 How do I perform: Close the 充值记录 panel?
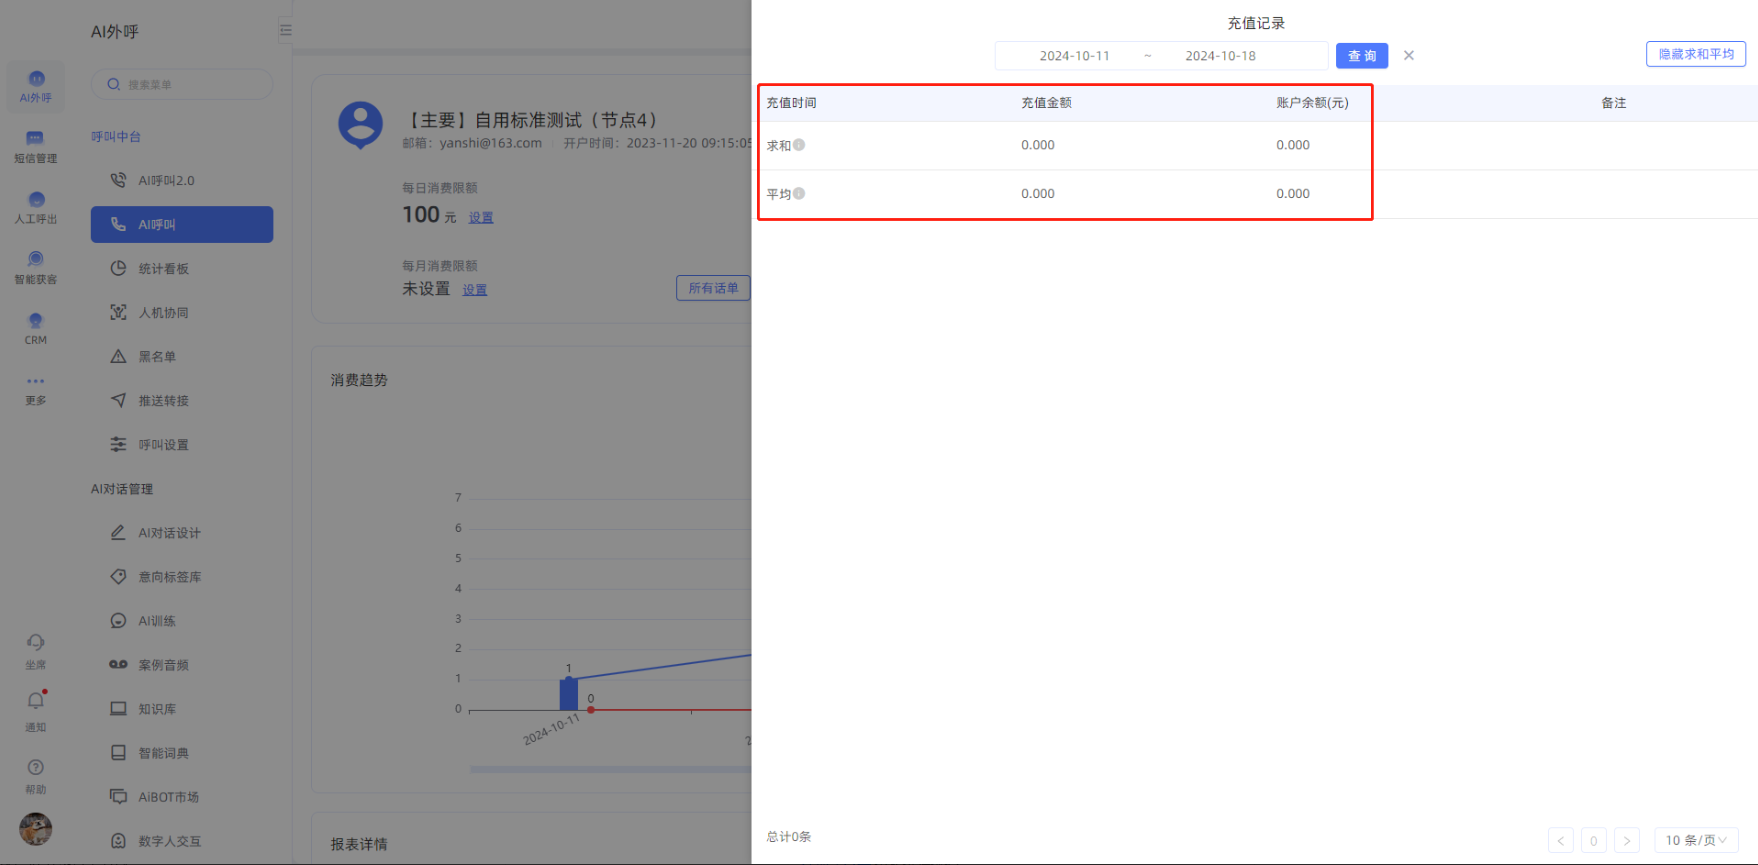click(1409, 56)
